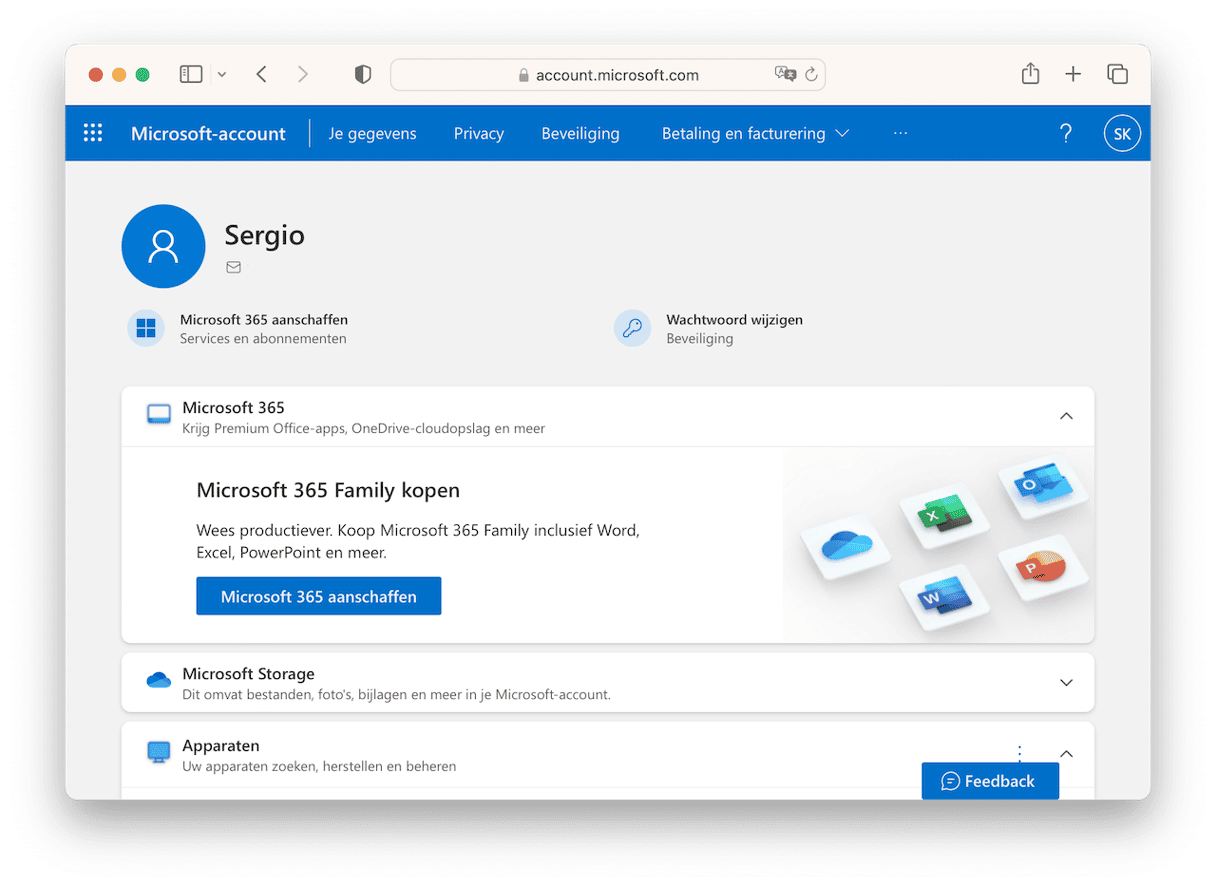Click the Dit omvat bestanden description text
The image size is (1216, 886).
coord(396,694)
